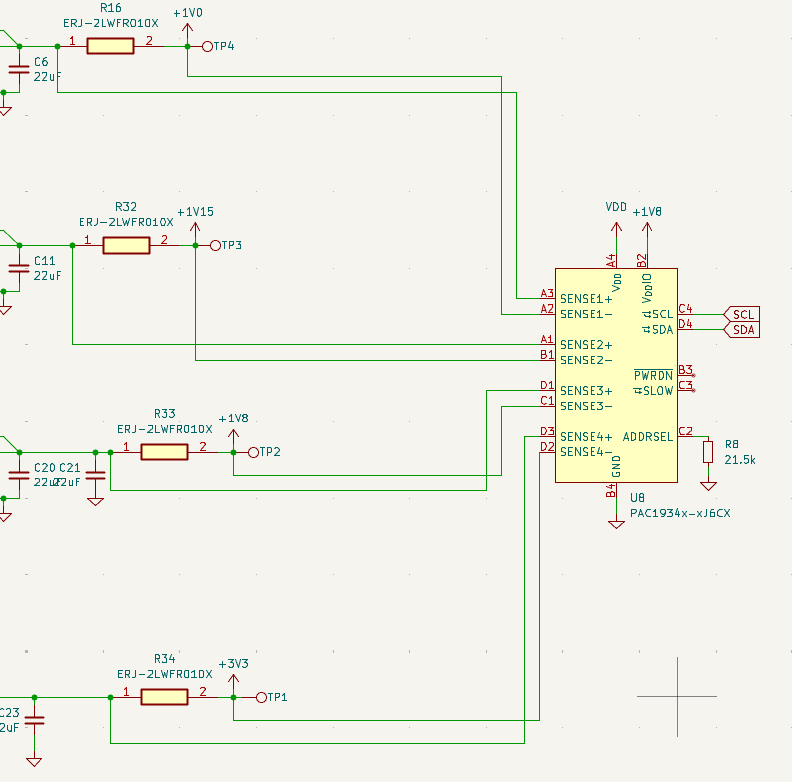Click the R33 resistor body
This screenshot has width=792, height=782.
(x=164, y=452)
